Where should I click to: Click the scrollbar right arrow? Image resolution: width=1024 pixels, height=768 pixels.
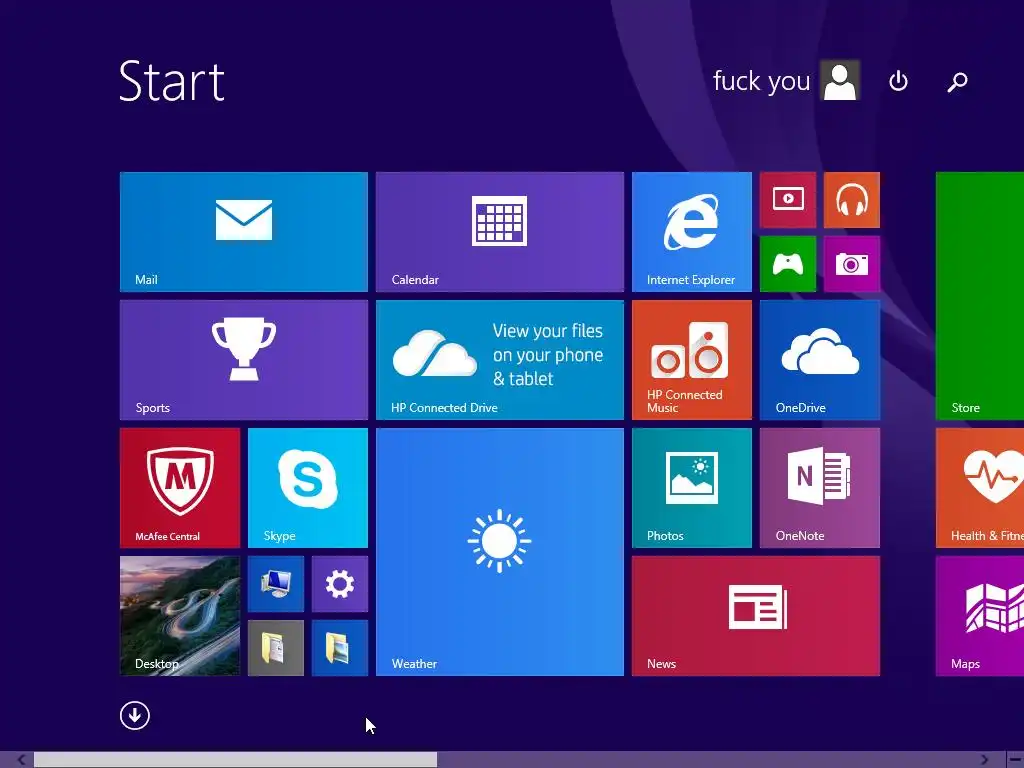point(984,760)
